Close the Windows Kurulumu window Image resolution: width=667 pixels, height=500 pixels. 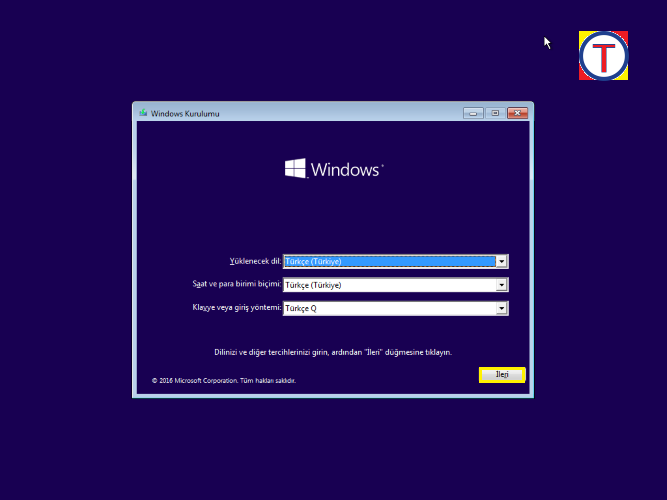tap(517, 113)
